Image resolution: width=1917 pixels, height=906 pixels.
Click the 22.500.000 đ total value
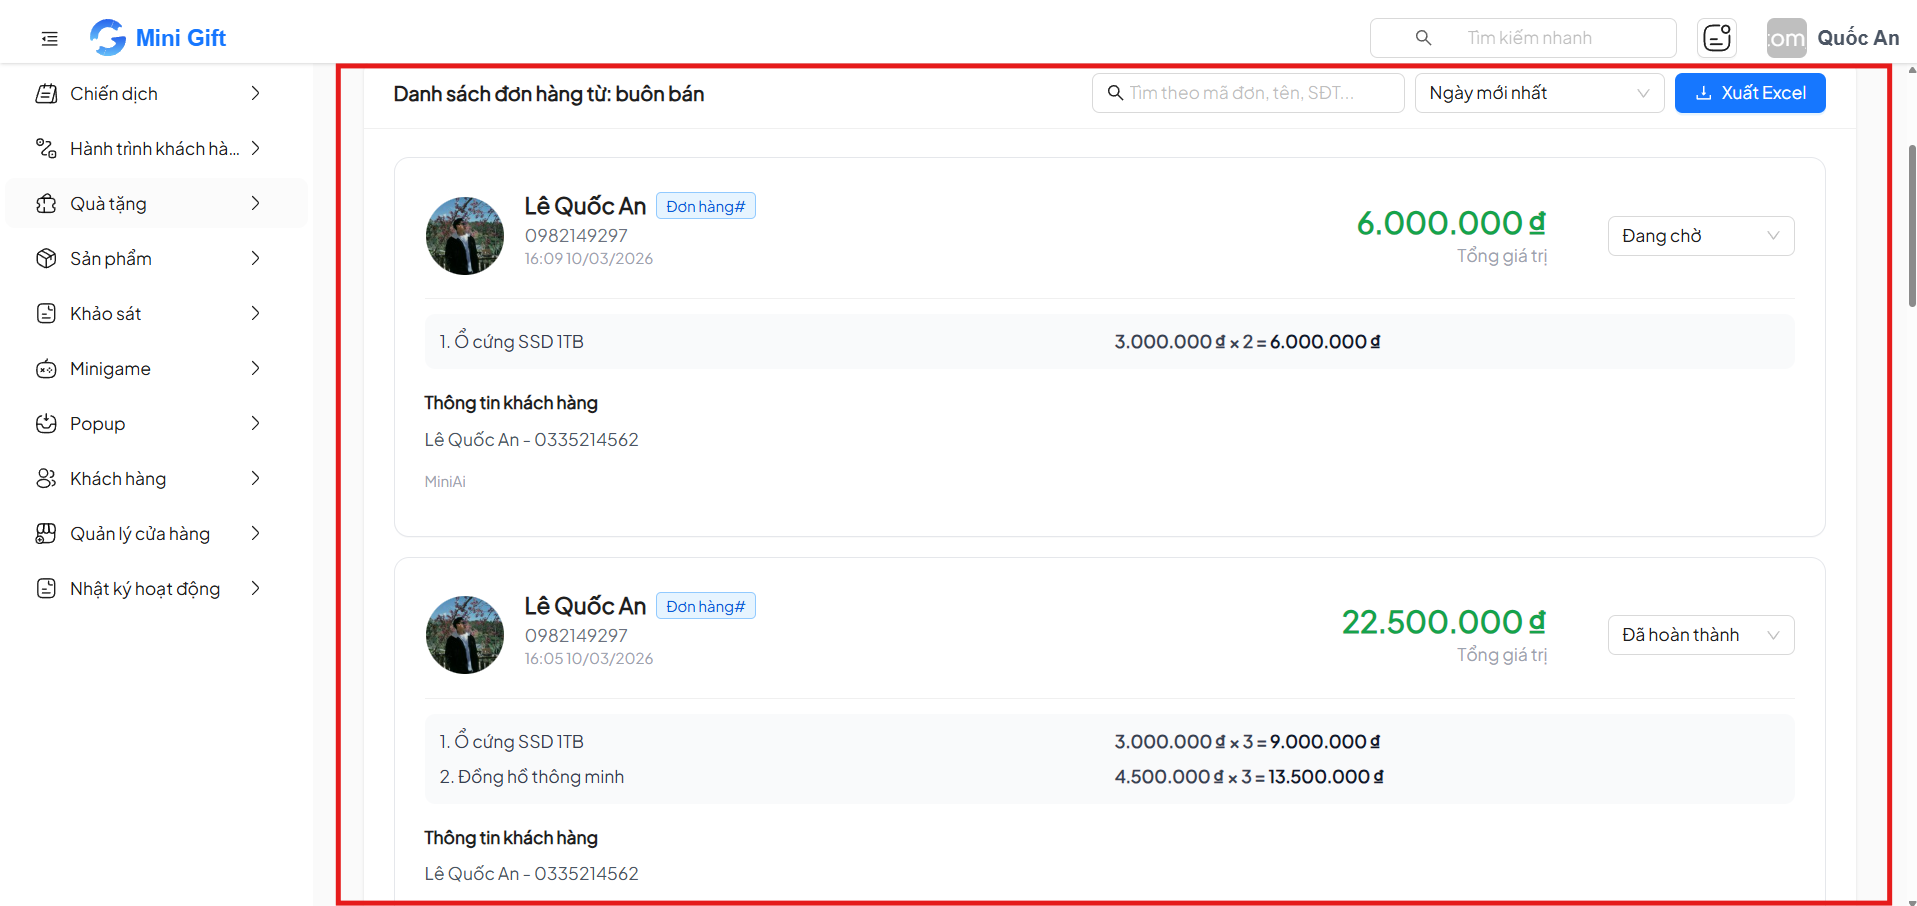tap(1444, 622)
